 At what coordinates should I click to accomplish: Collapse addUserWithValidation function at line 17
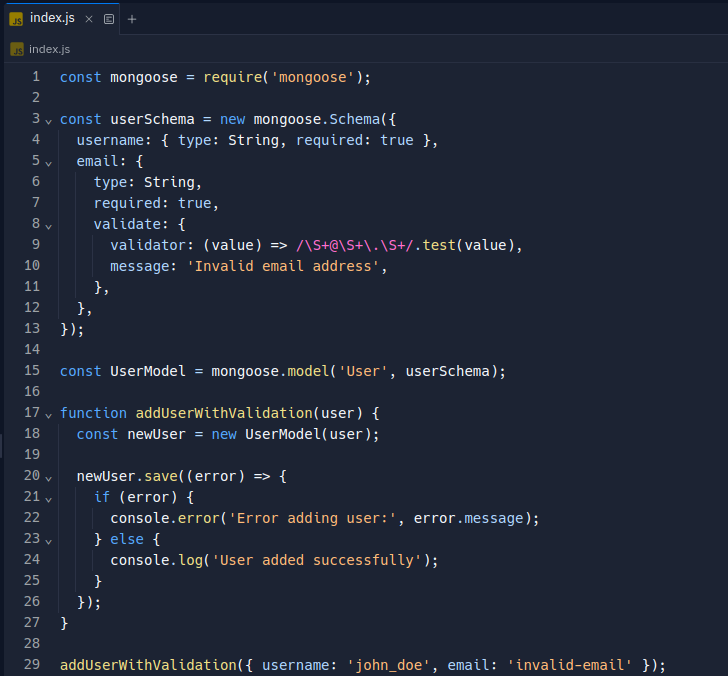[48, 416]
